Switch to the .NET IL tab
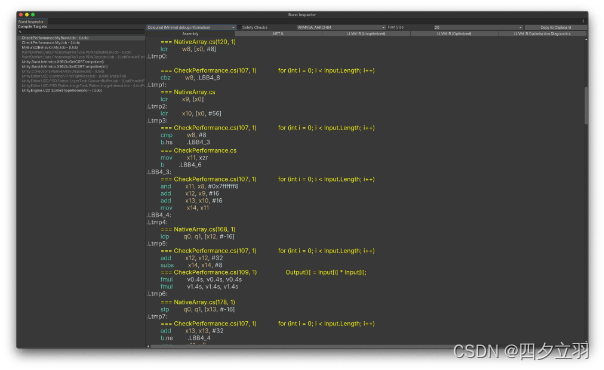Viewport: 604px width, 370px height. coord(279,33)
